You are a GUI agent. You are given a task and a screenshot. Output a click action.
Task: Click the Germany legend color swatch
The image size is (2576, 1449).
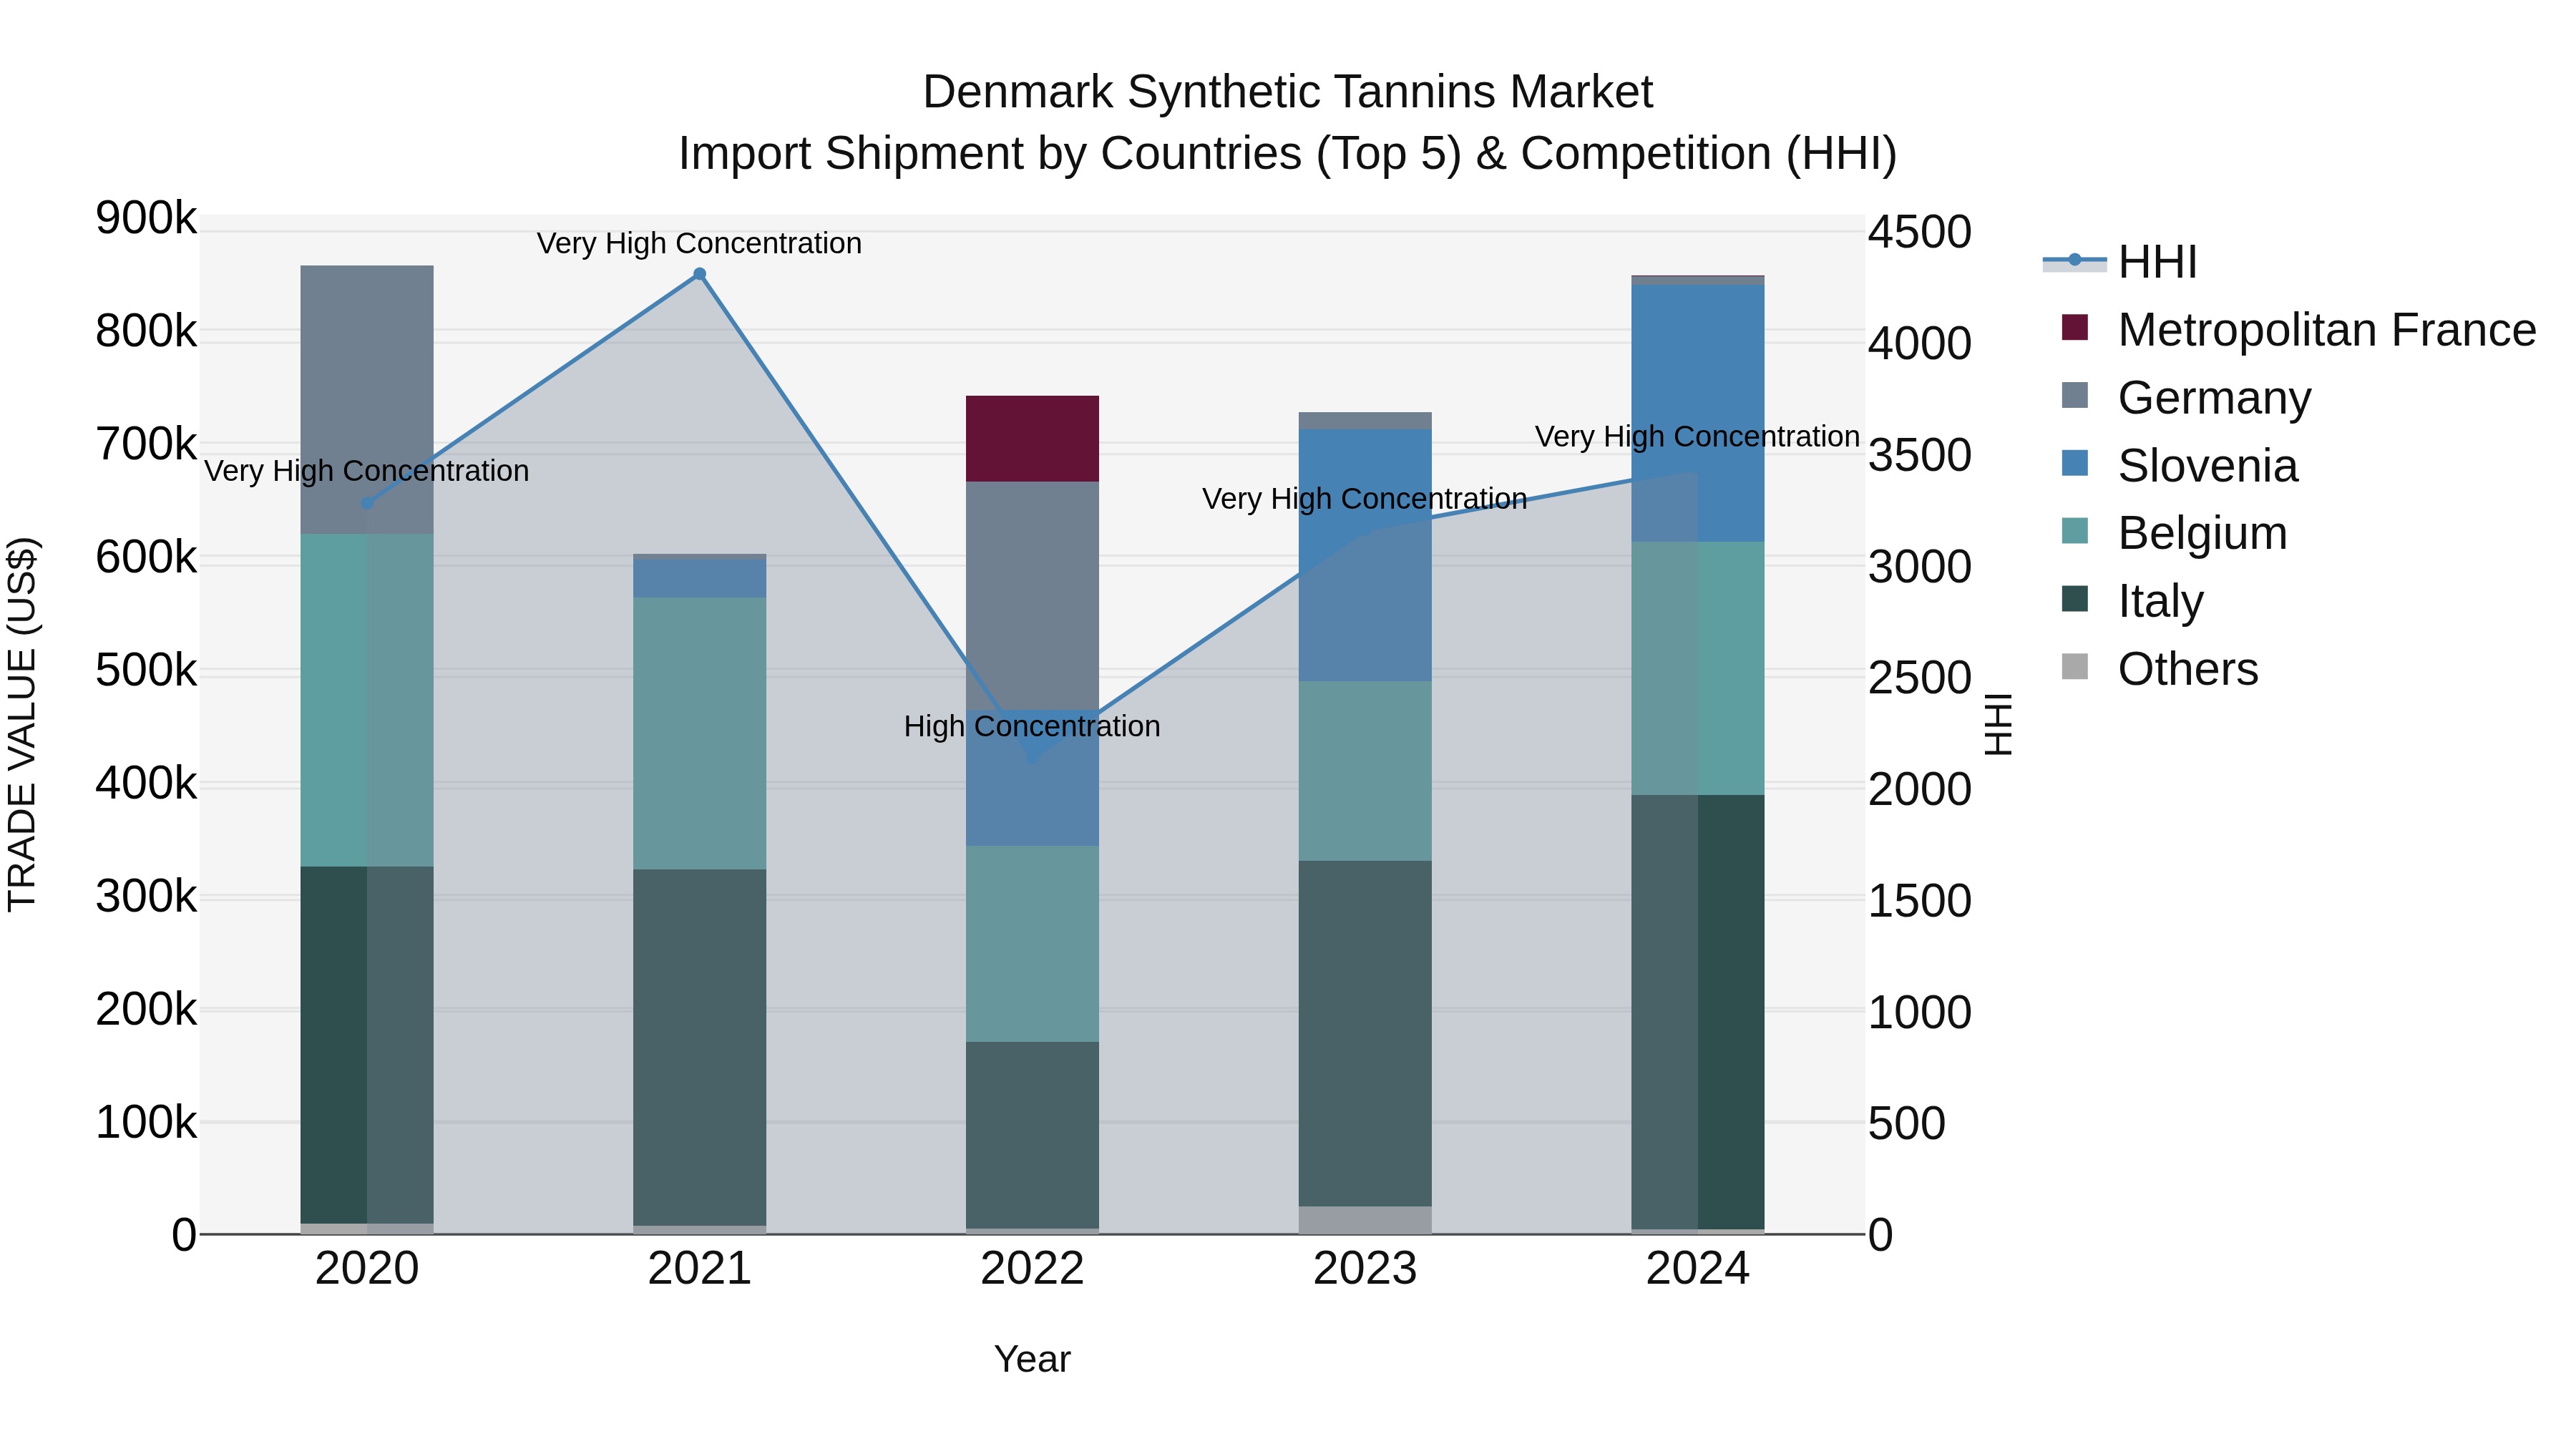coord(2075,395)
